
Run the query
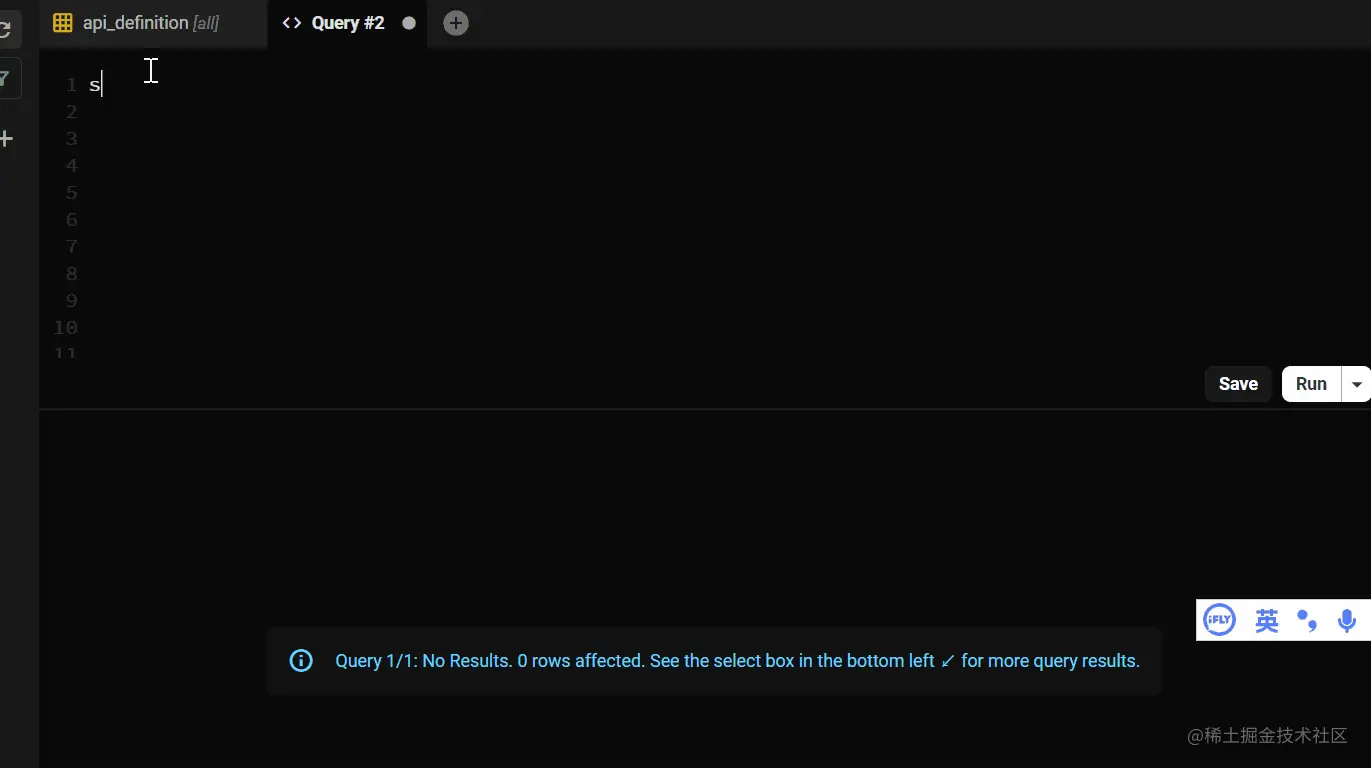pyautogui.click(x=1311, y=384)
